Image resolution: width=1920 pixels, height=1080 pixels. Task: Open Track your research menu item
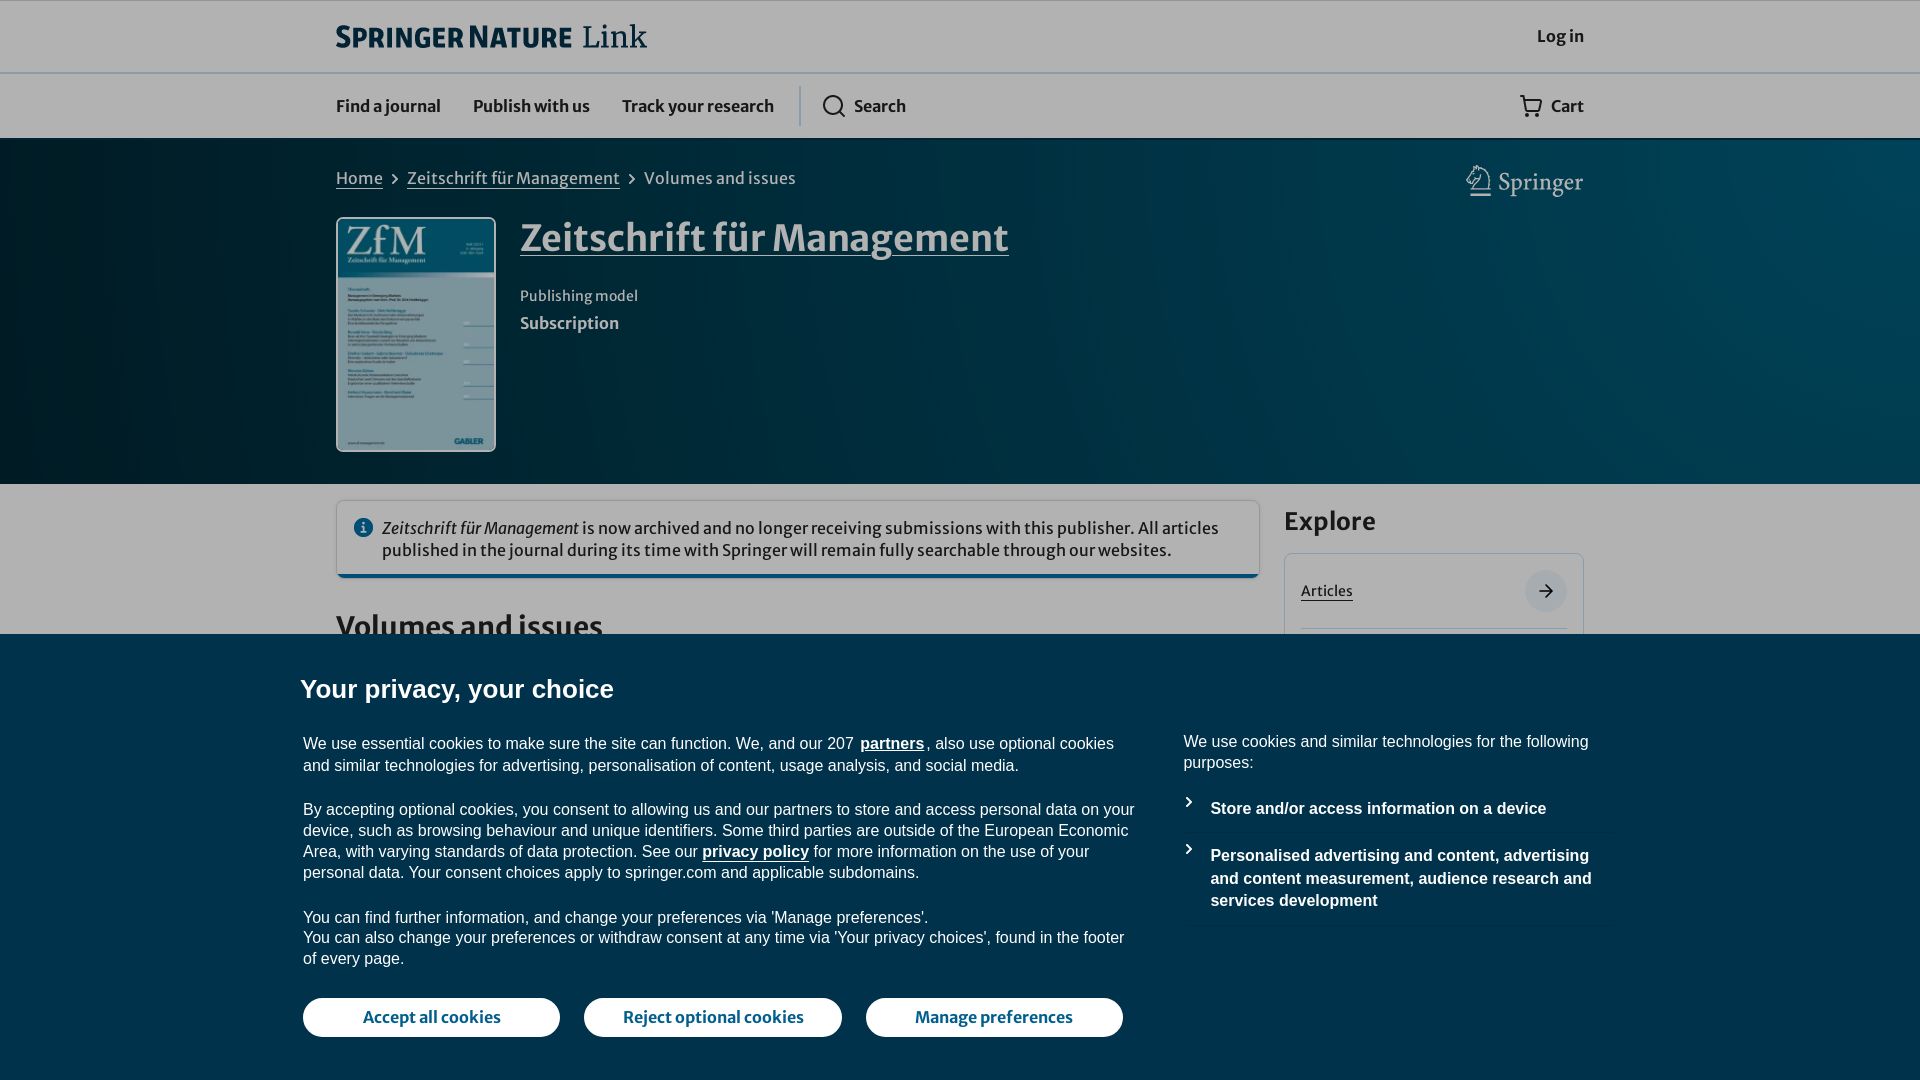pyautogui.click(x=698, y=106)
